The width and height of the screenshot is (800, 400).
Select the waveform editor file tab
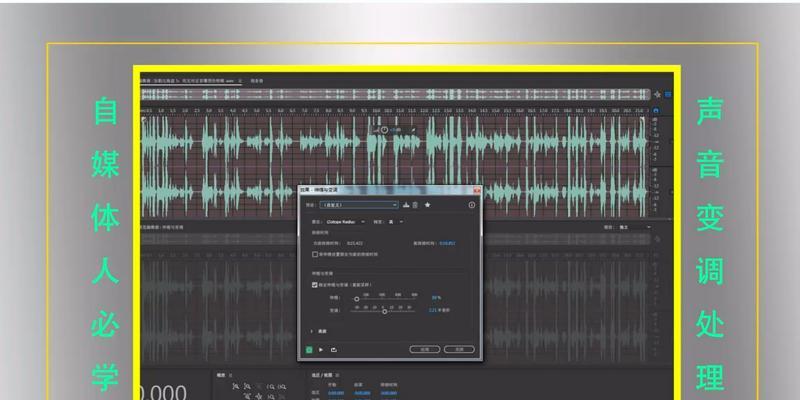tap(190, 81)
